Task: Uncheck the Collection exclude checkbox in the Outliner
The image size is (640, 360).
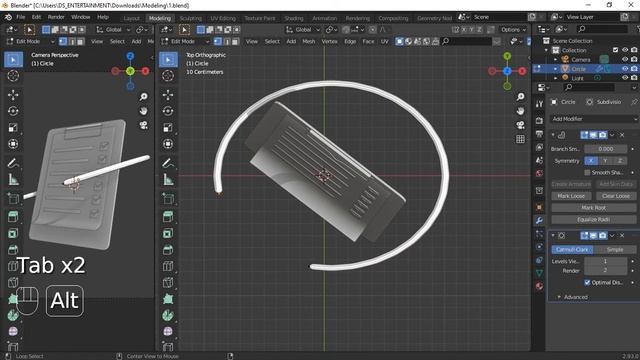Action: click(x=616, y=50)
